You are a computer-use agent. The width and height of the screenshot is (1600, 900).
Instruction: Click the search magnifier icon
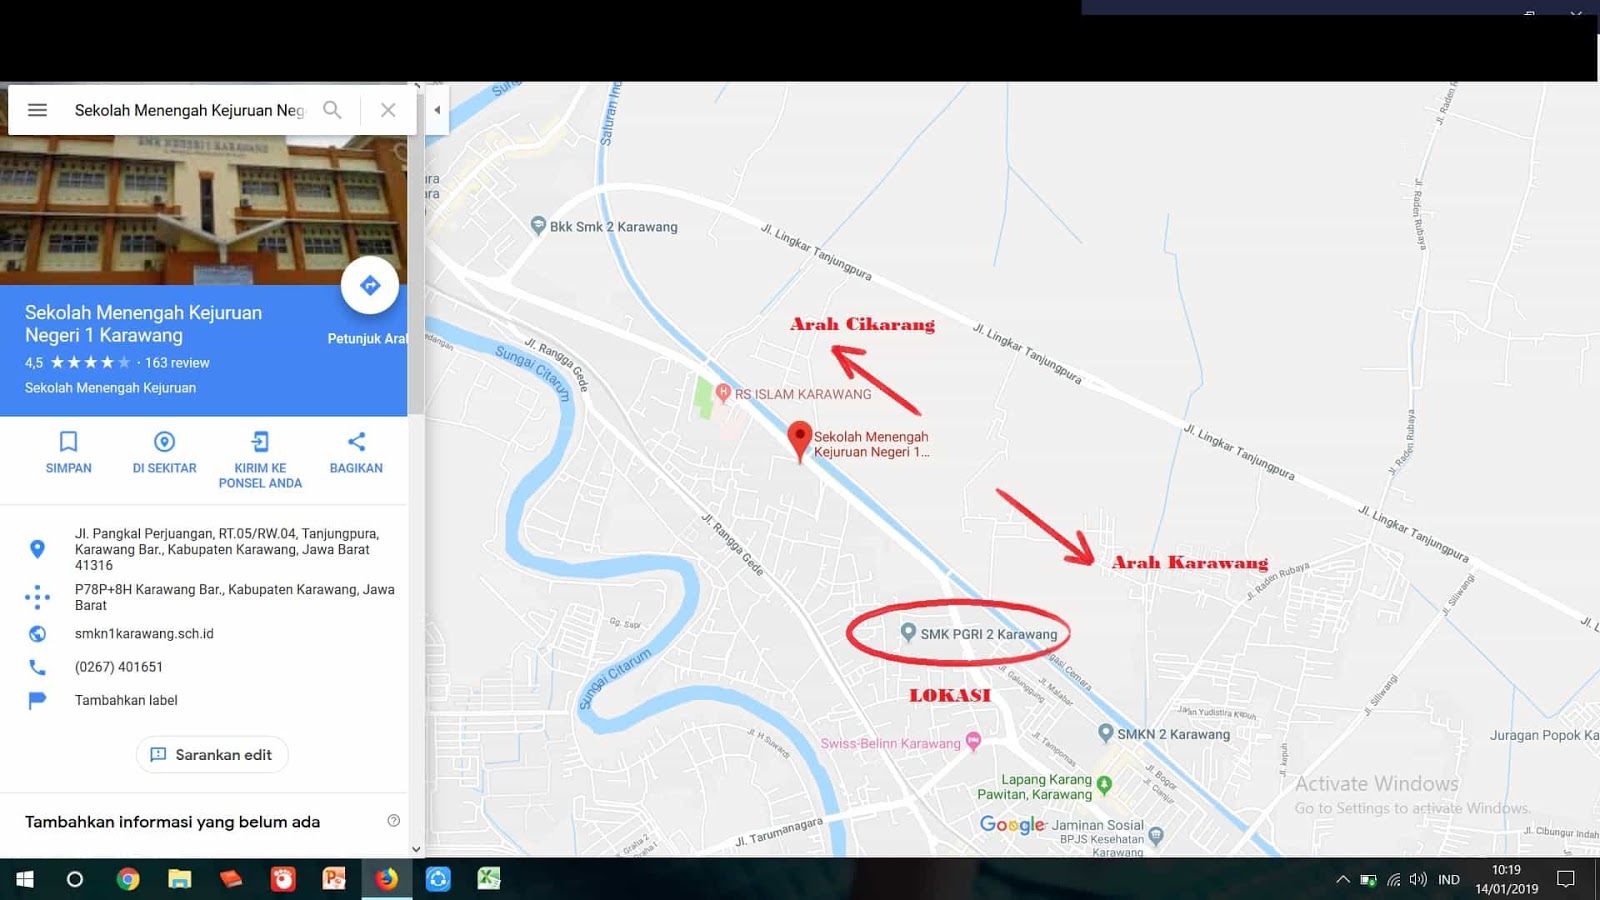[x=332, y=110]
